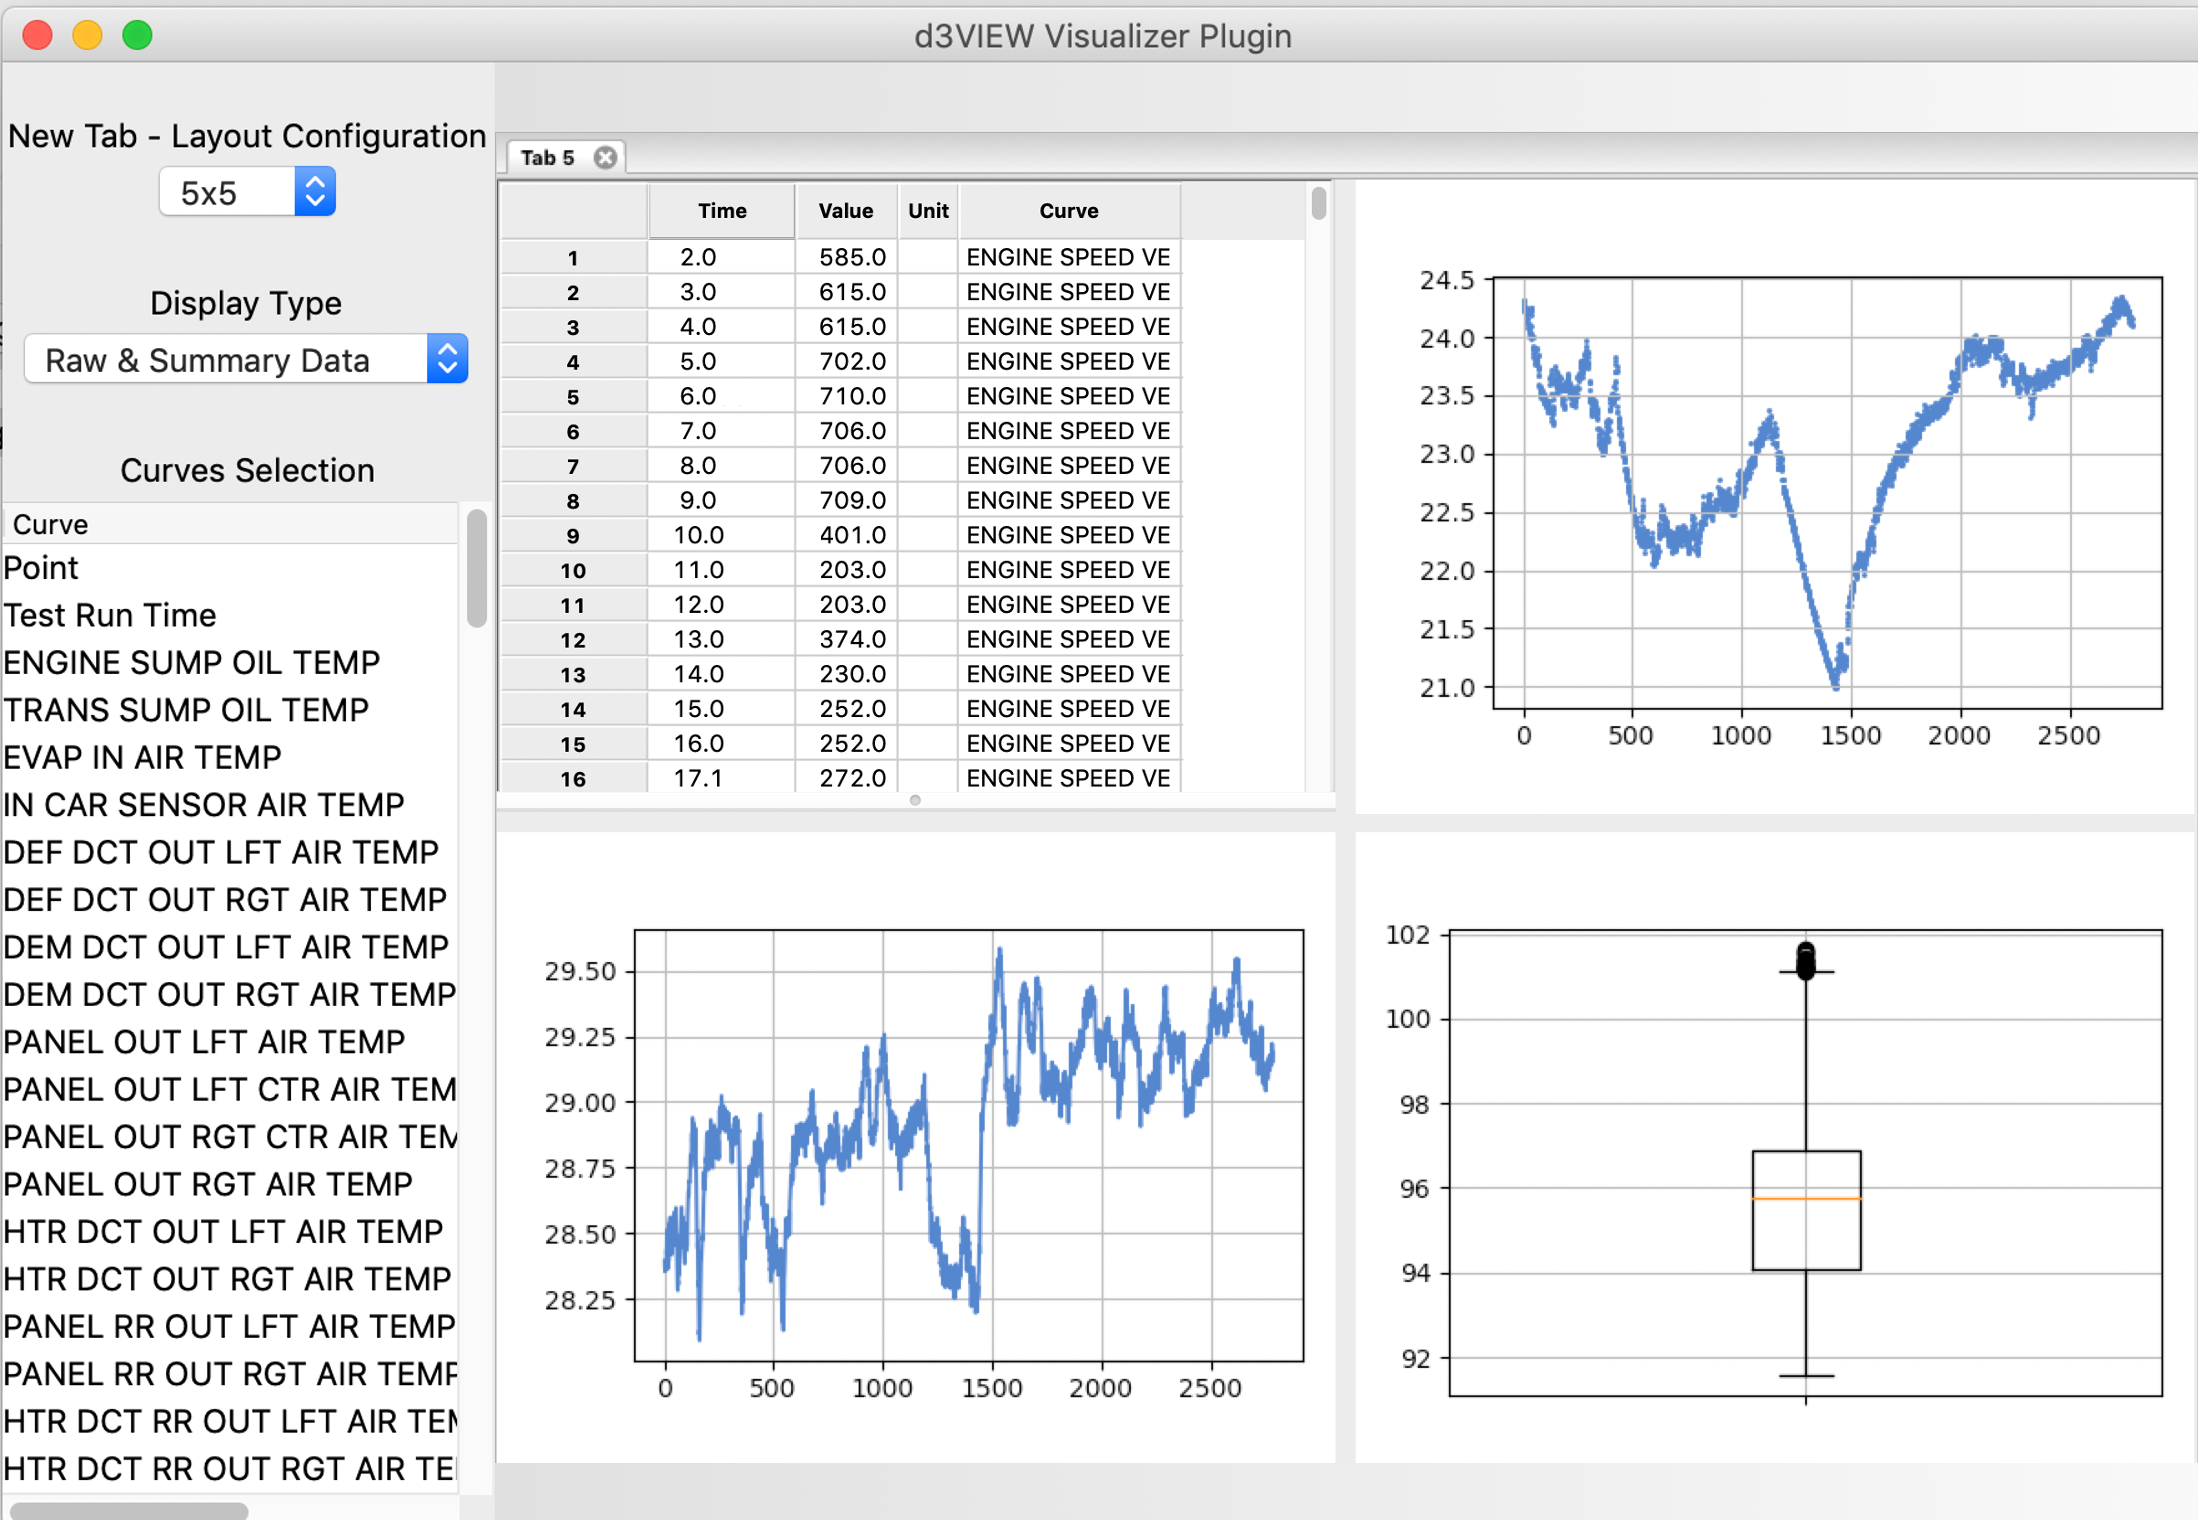2198x1520 pixels.
Task: Click the Curve column header in the table
Action: (x=1069, y=211)
